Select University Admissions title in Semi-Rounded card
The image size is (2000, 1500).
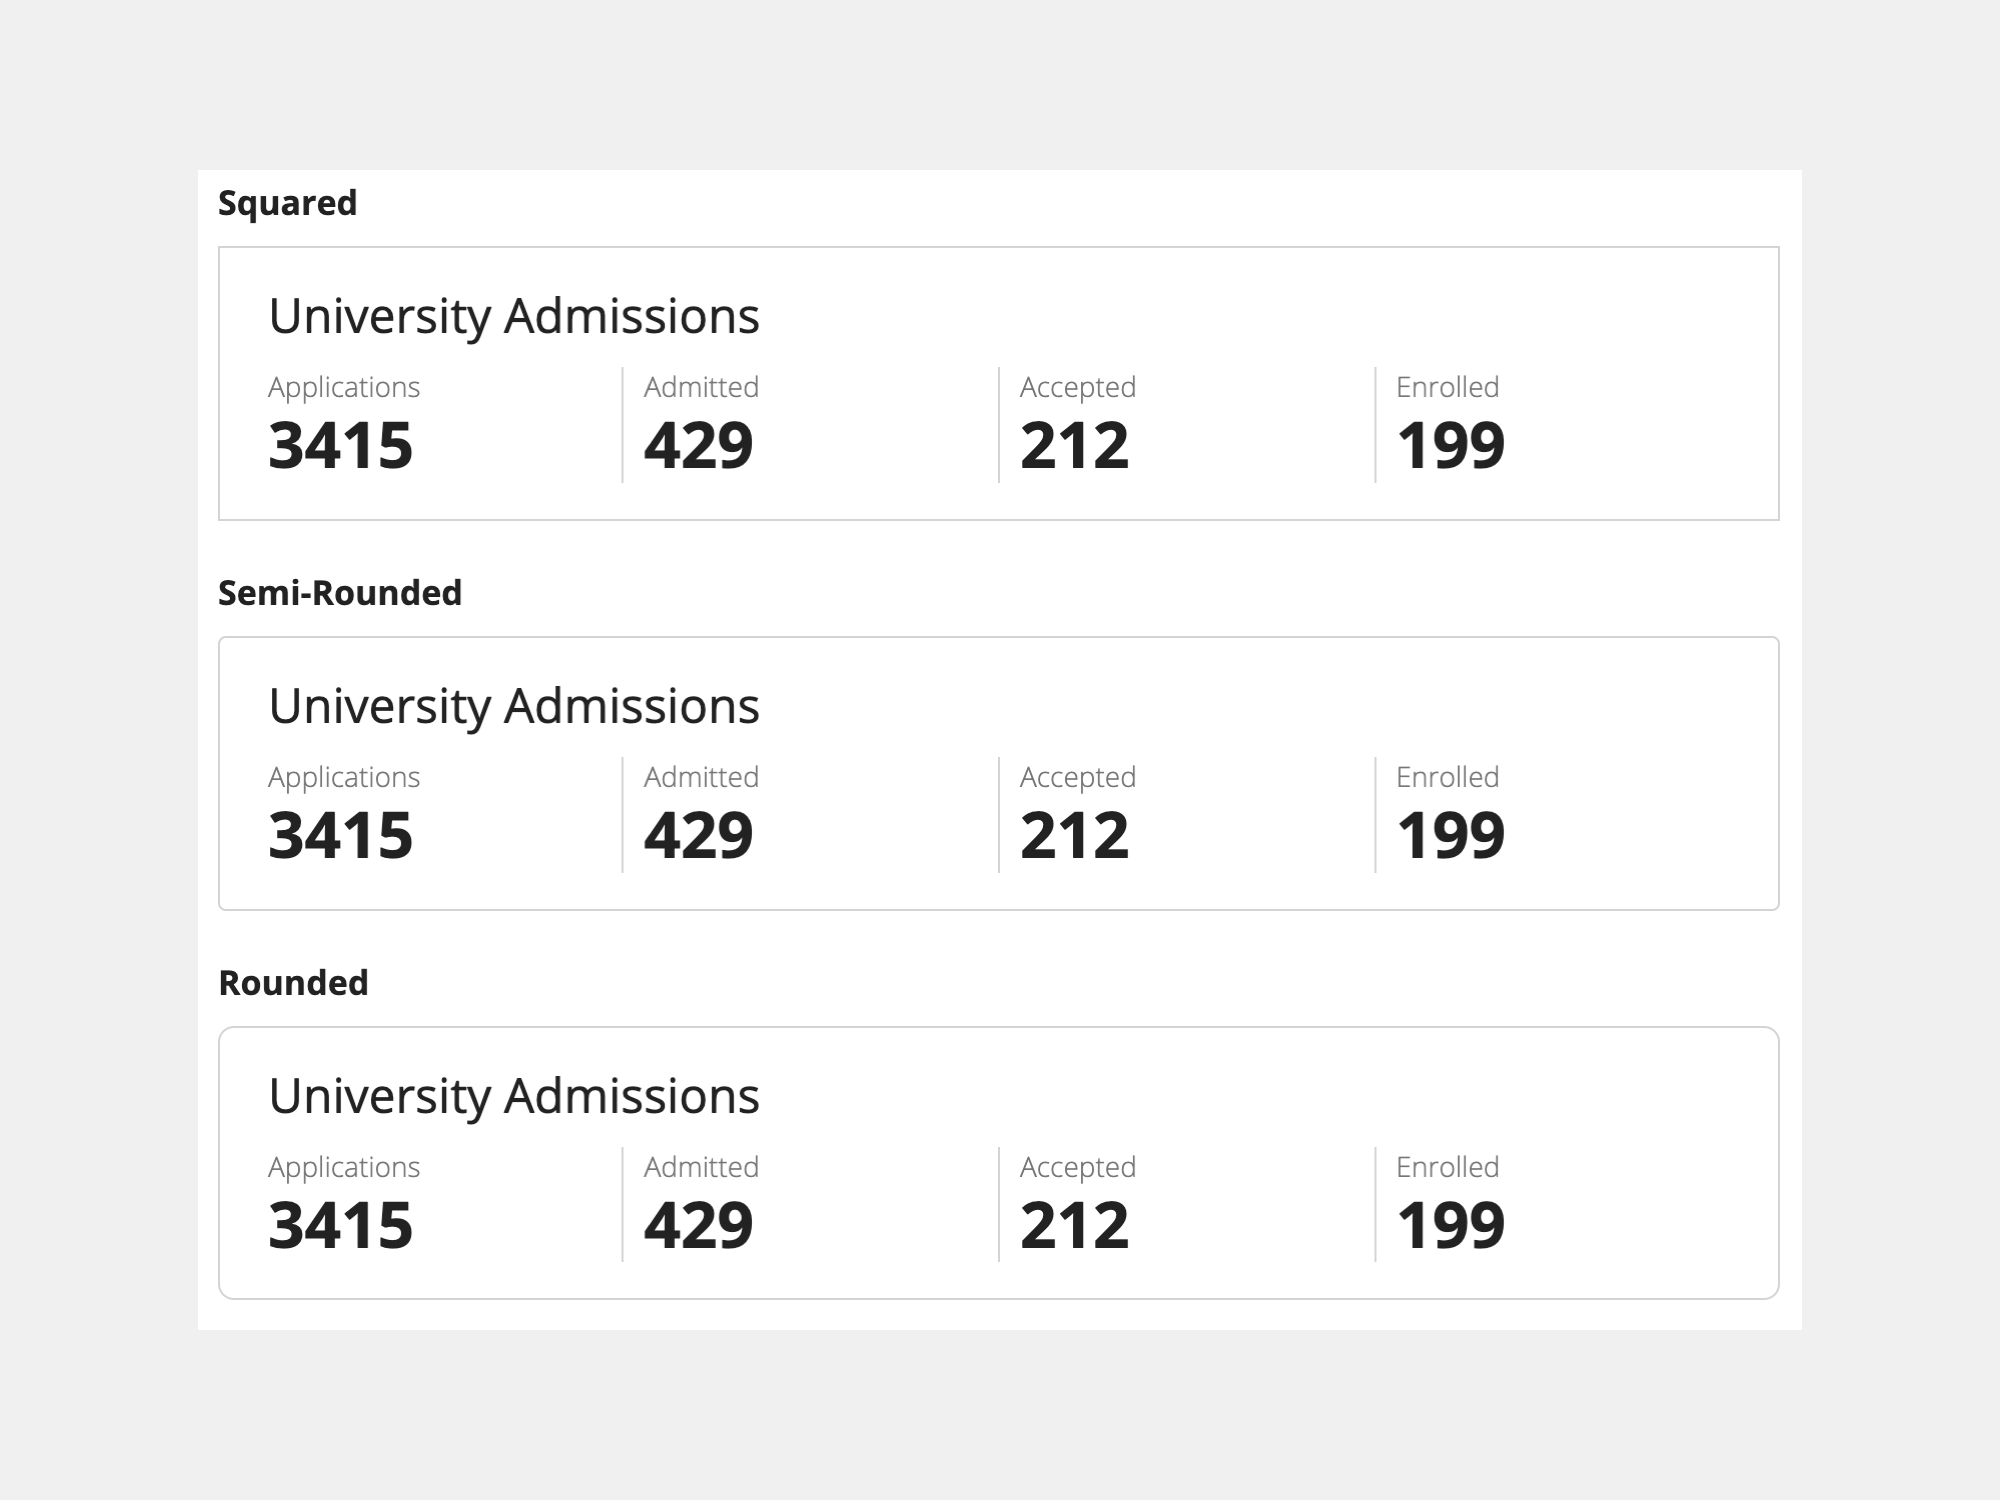click(x=514, y=706)
